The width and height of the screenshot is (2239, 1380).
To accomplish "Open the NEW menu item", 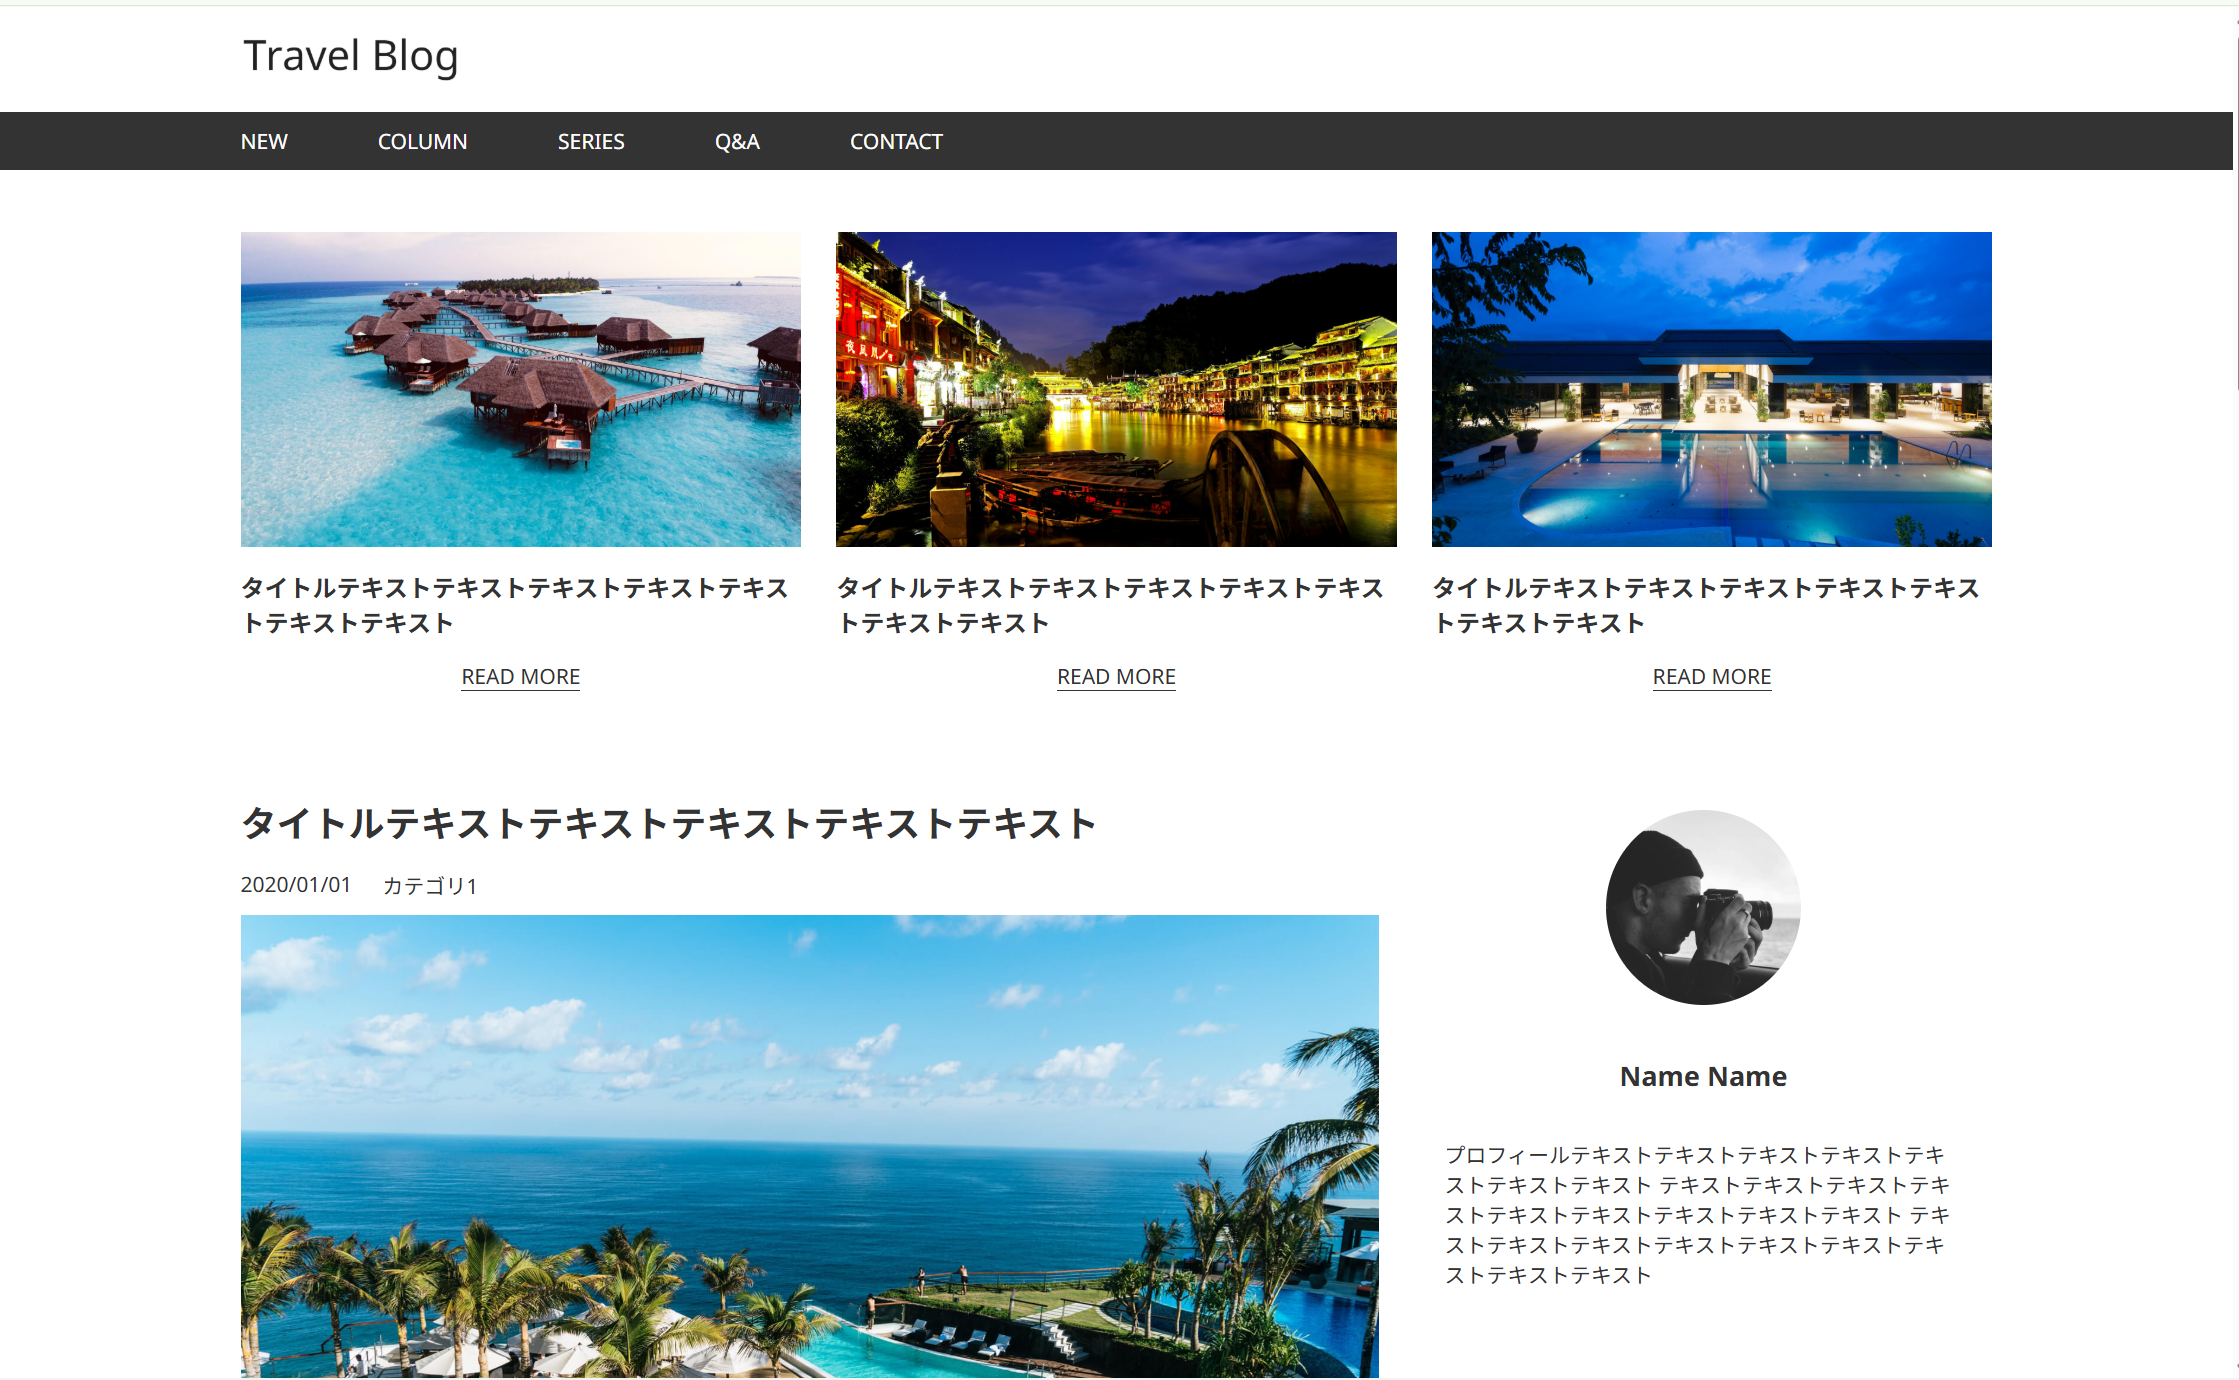I will 264,142.
